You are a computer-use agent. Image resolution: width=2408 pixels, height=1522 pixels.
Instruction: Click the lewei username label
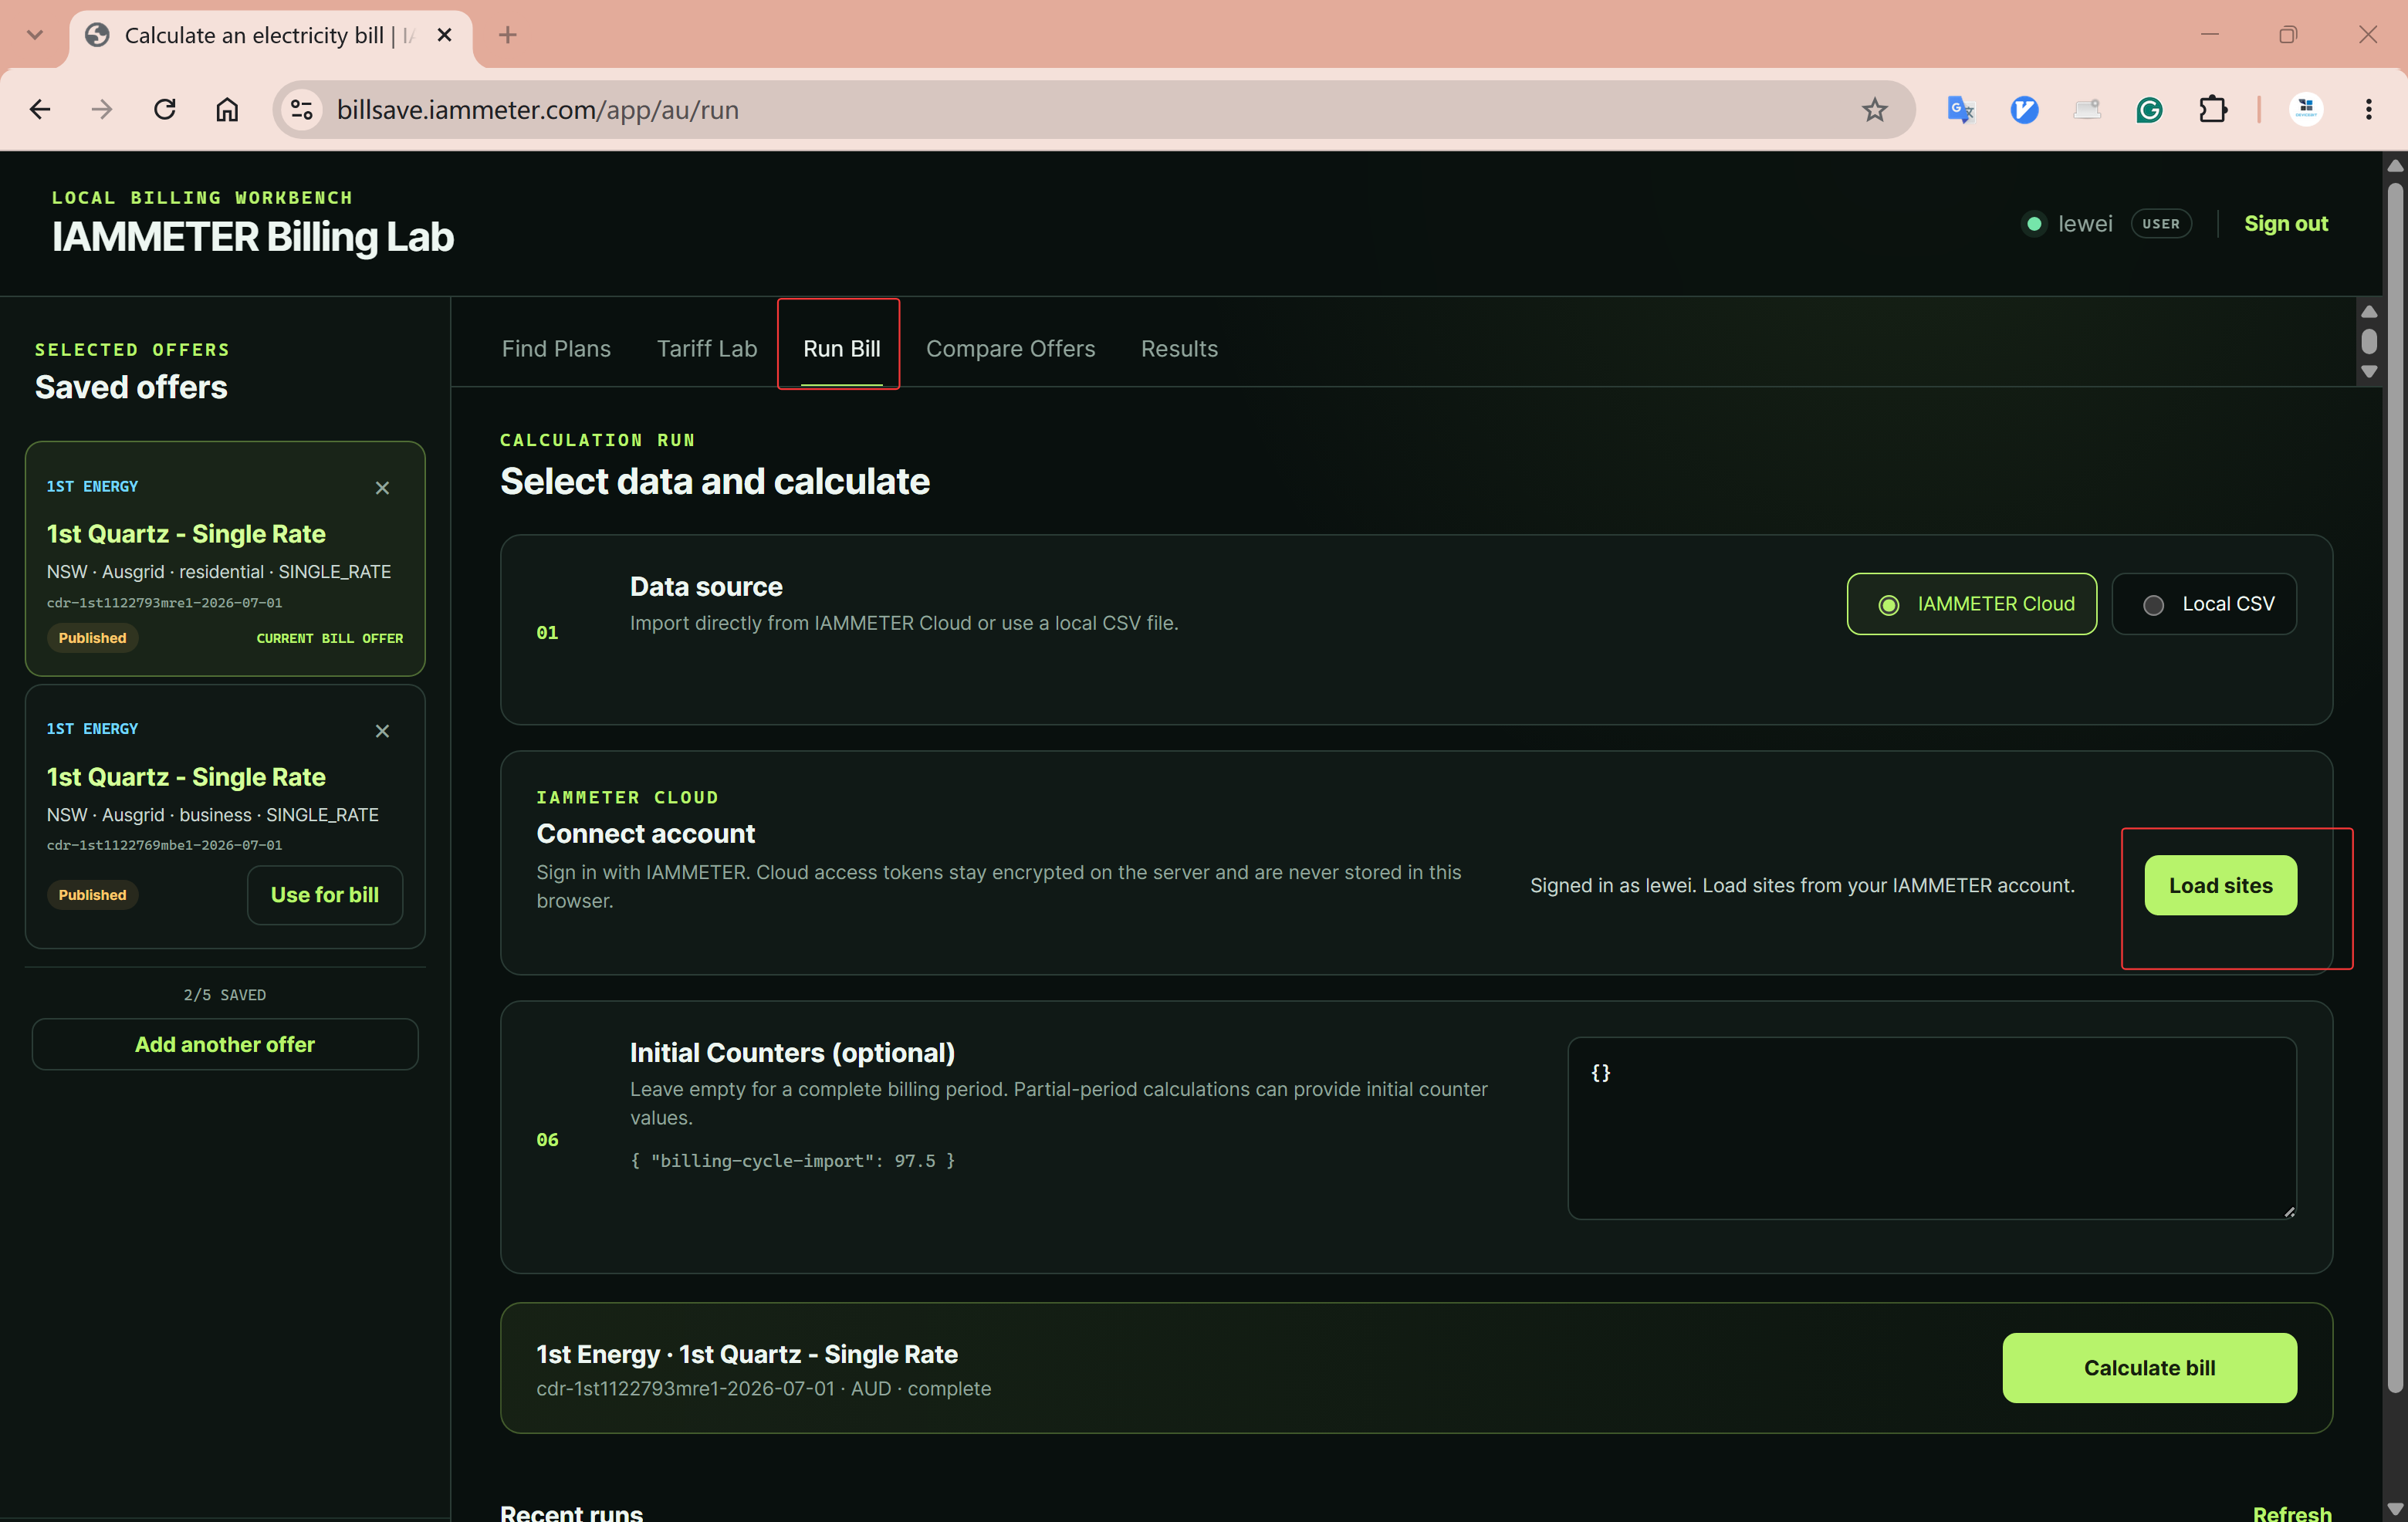2085,224
